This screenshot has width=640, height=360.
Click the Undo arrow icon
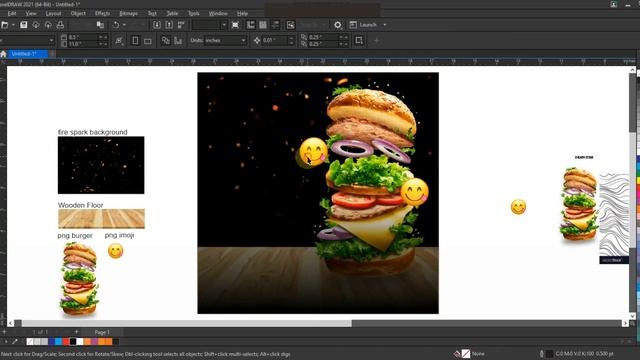pos(116,25)
